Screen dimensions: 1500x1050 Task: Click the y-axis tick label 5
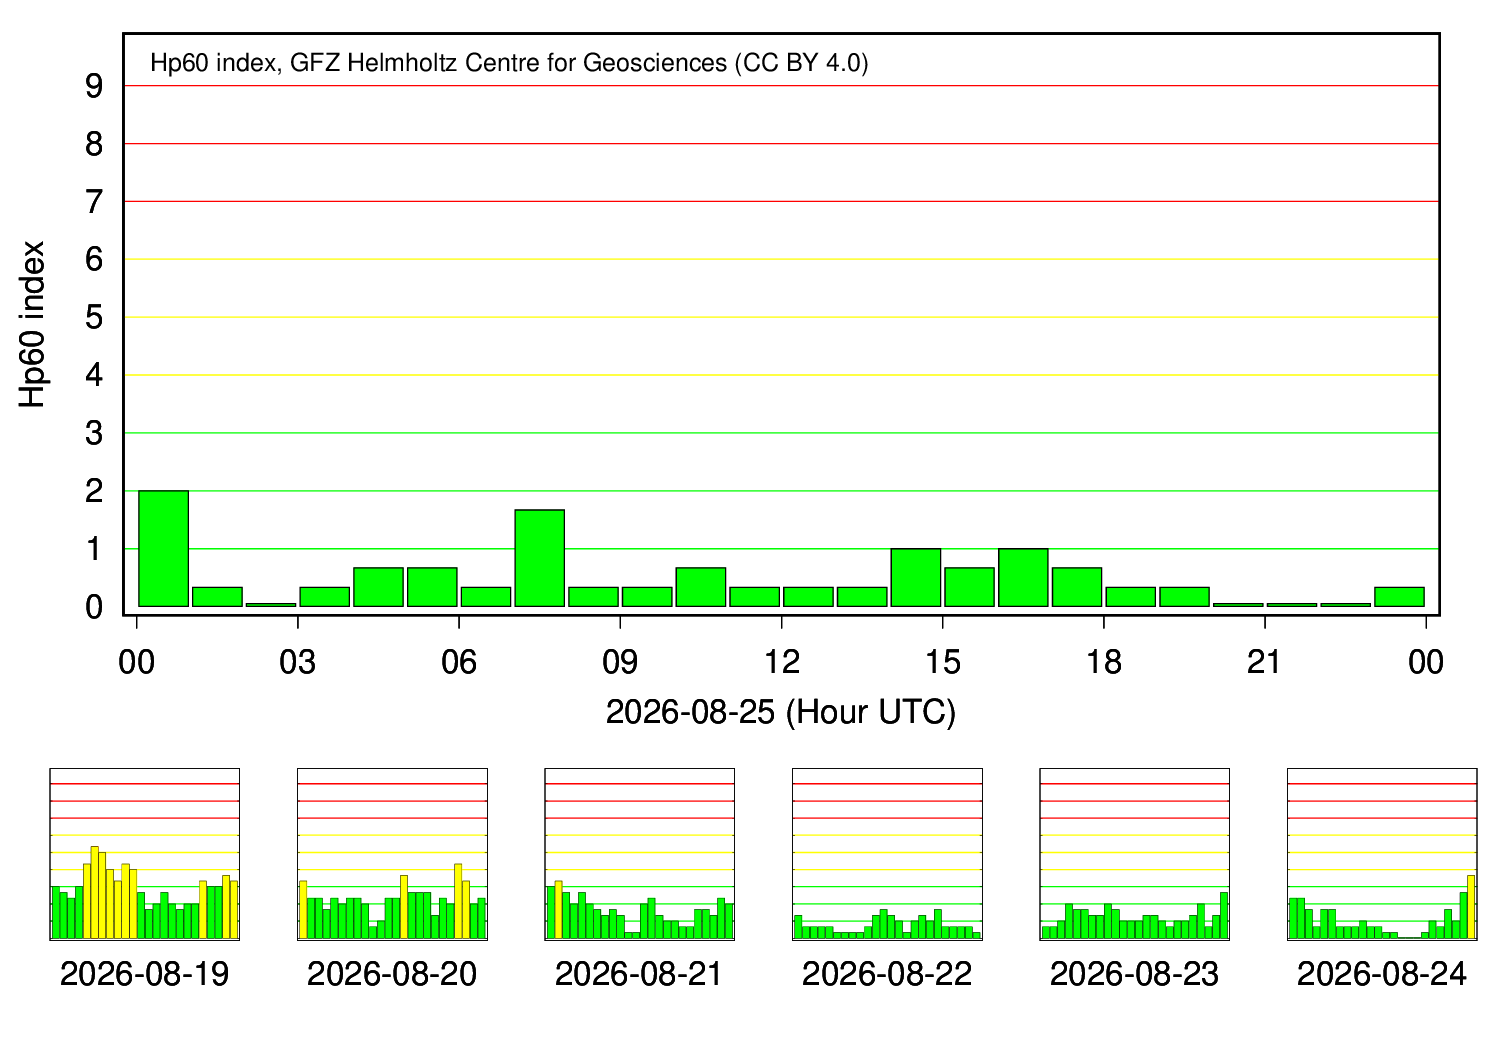94,318
